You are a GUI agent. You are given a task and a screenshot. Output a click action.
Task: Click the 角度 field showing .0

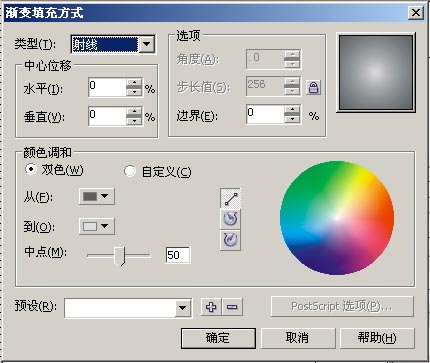point(266,59)
